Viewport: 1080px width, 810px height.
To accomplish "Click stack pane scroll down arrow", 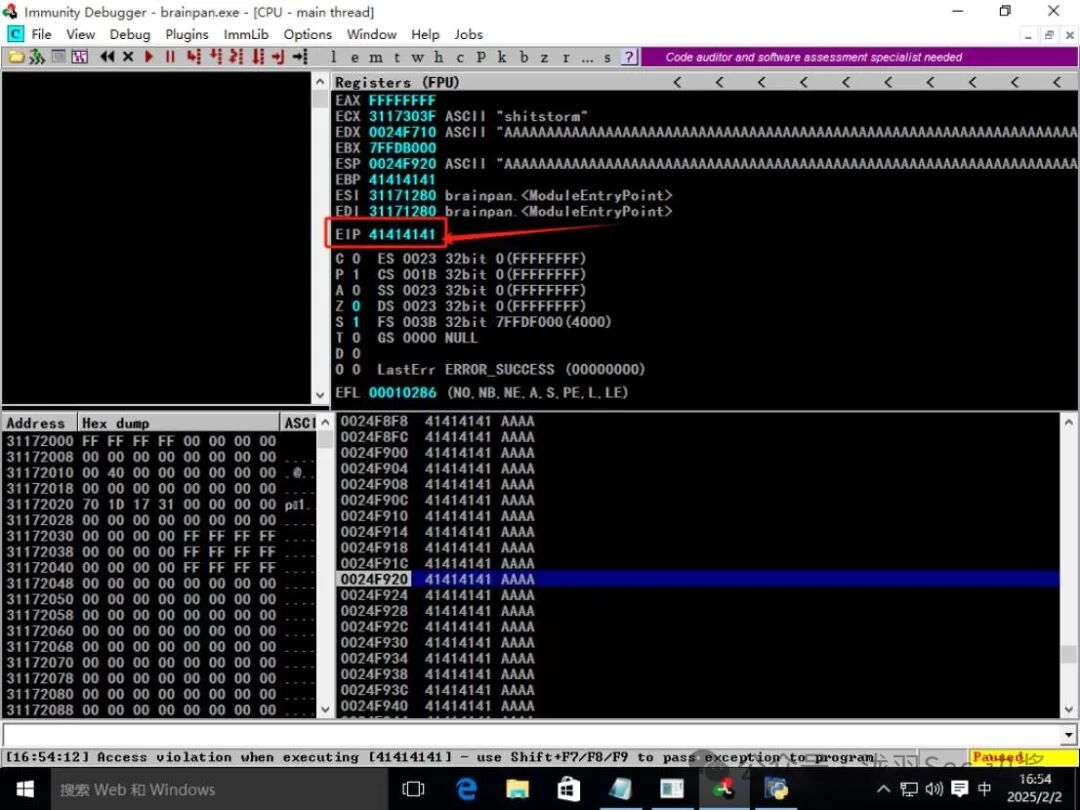I will (x=1068, y=709).
